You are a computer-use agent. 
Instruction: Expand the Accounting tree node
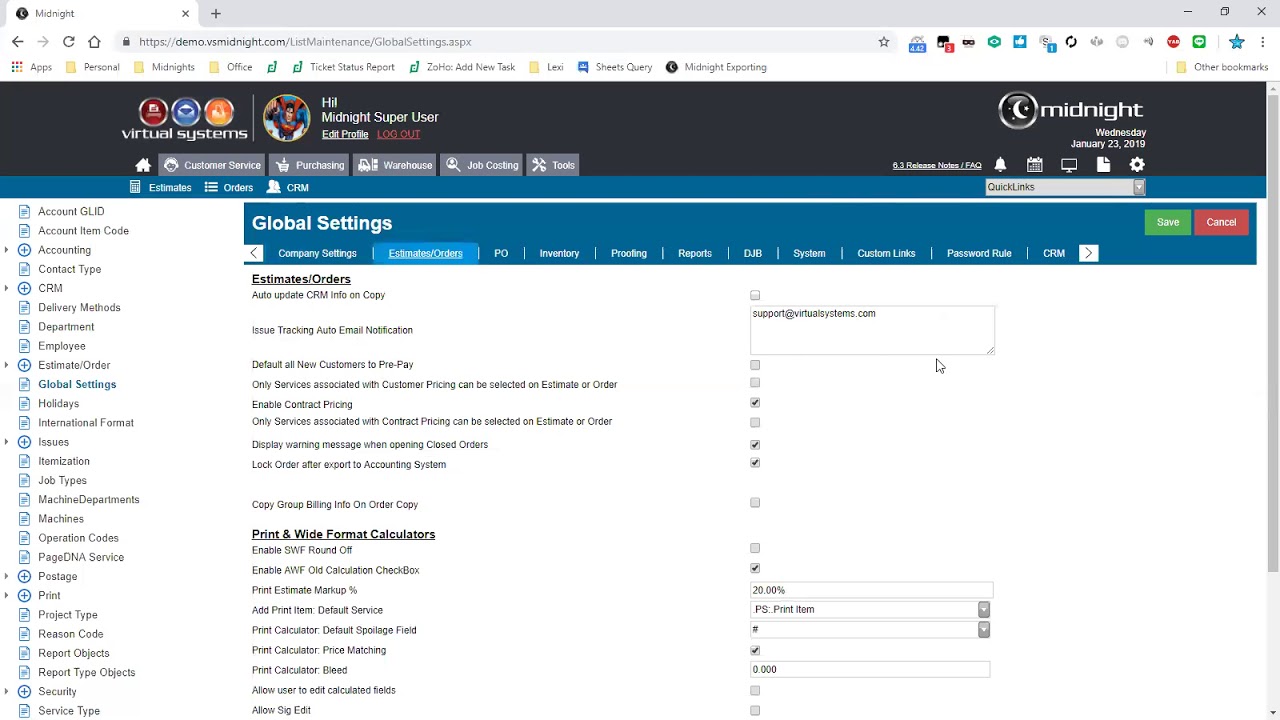[7, 250]
